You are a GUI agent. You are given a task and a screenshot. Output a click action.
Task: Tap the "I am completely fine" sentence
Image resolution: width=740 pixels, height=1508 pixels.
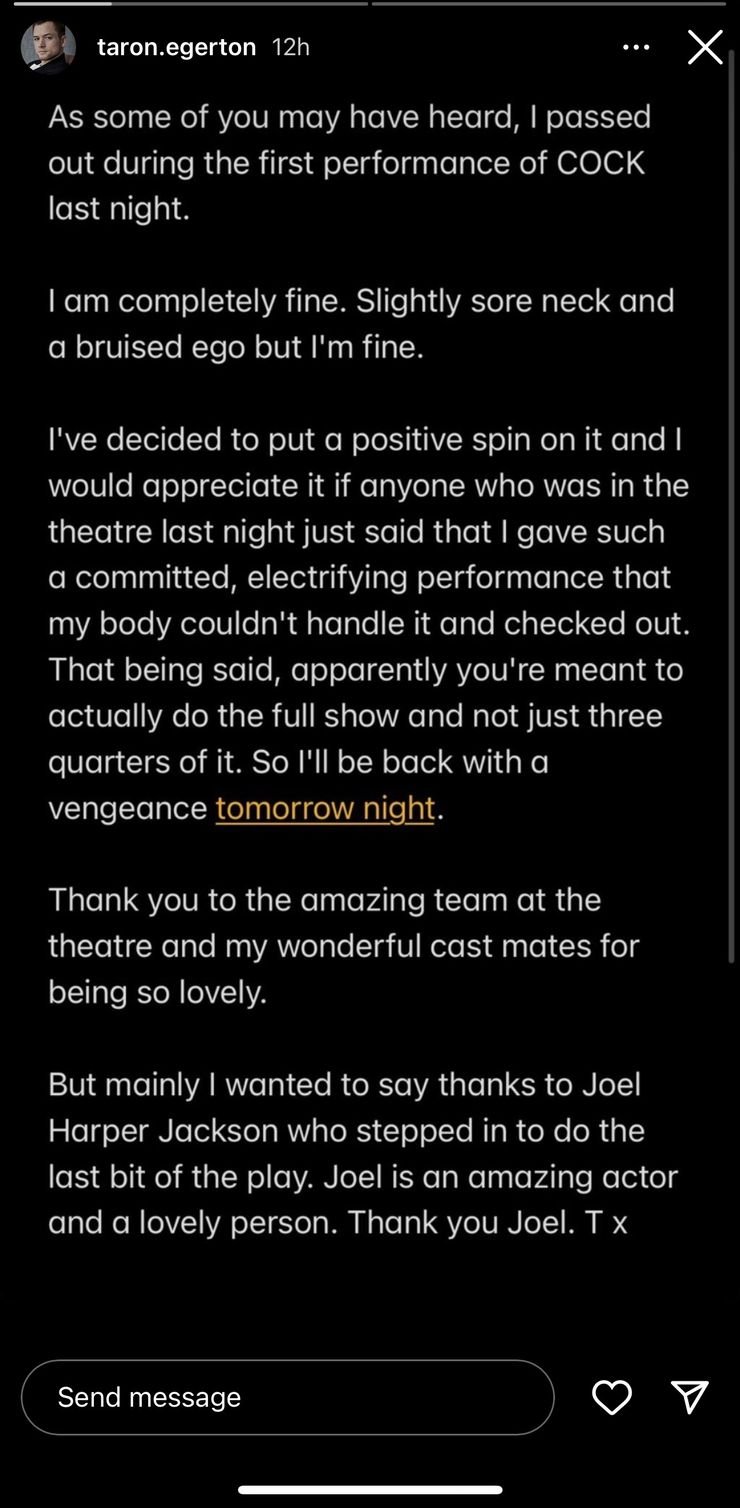click(195, 301)
